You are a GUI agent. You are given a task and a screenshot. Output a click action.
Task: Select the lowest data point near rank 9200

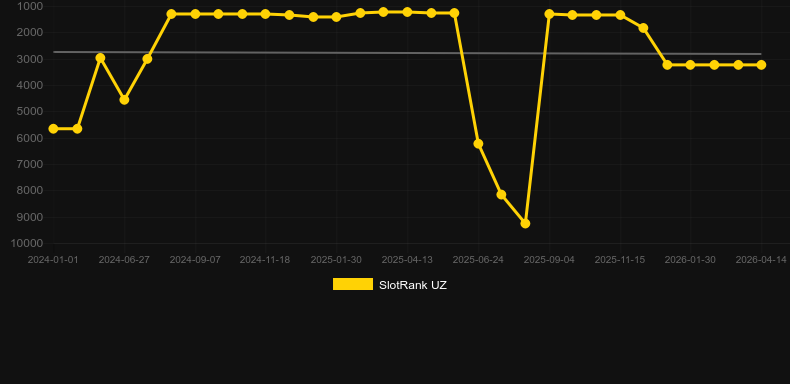point(525,223)
